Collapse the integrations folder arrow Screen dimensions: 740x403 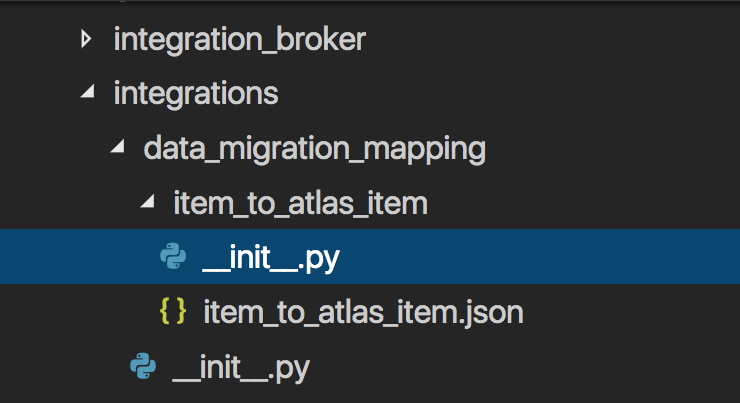(88, 94)
